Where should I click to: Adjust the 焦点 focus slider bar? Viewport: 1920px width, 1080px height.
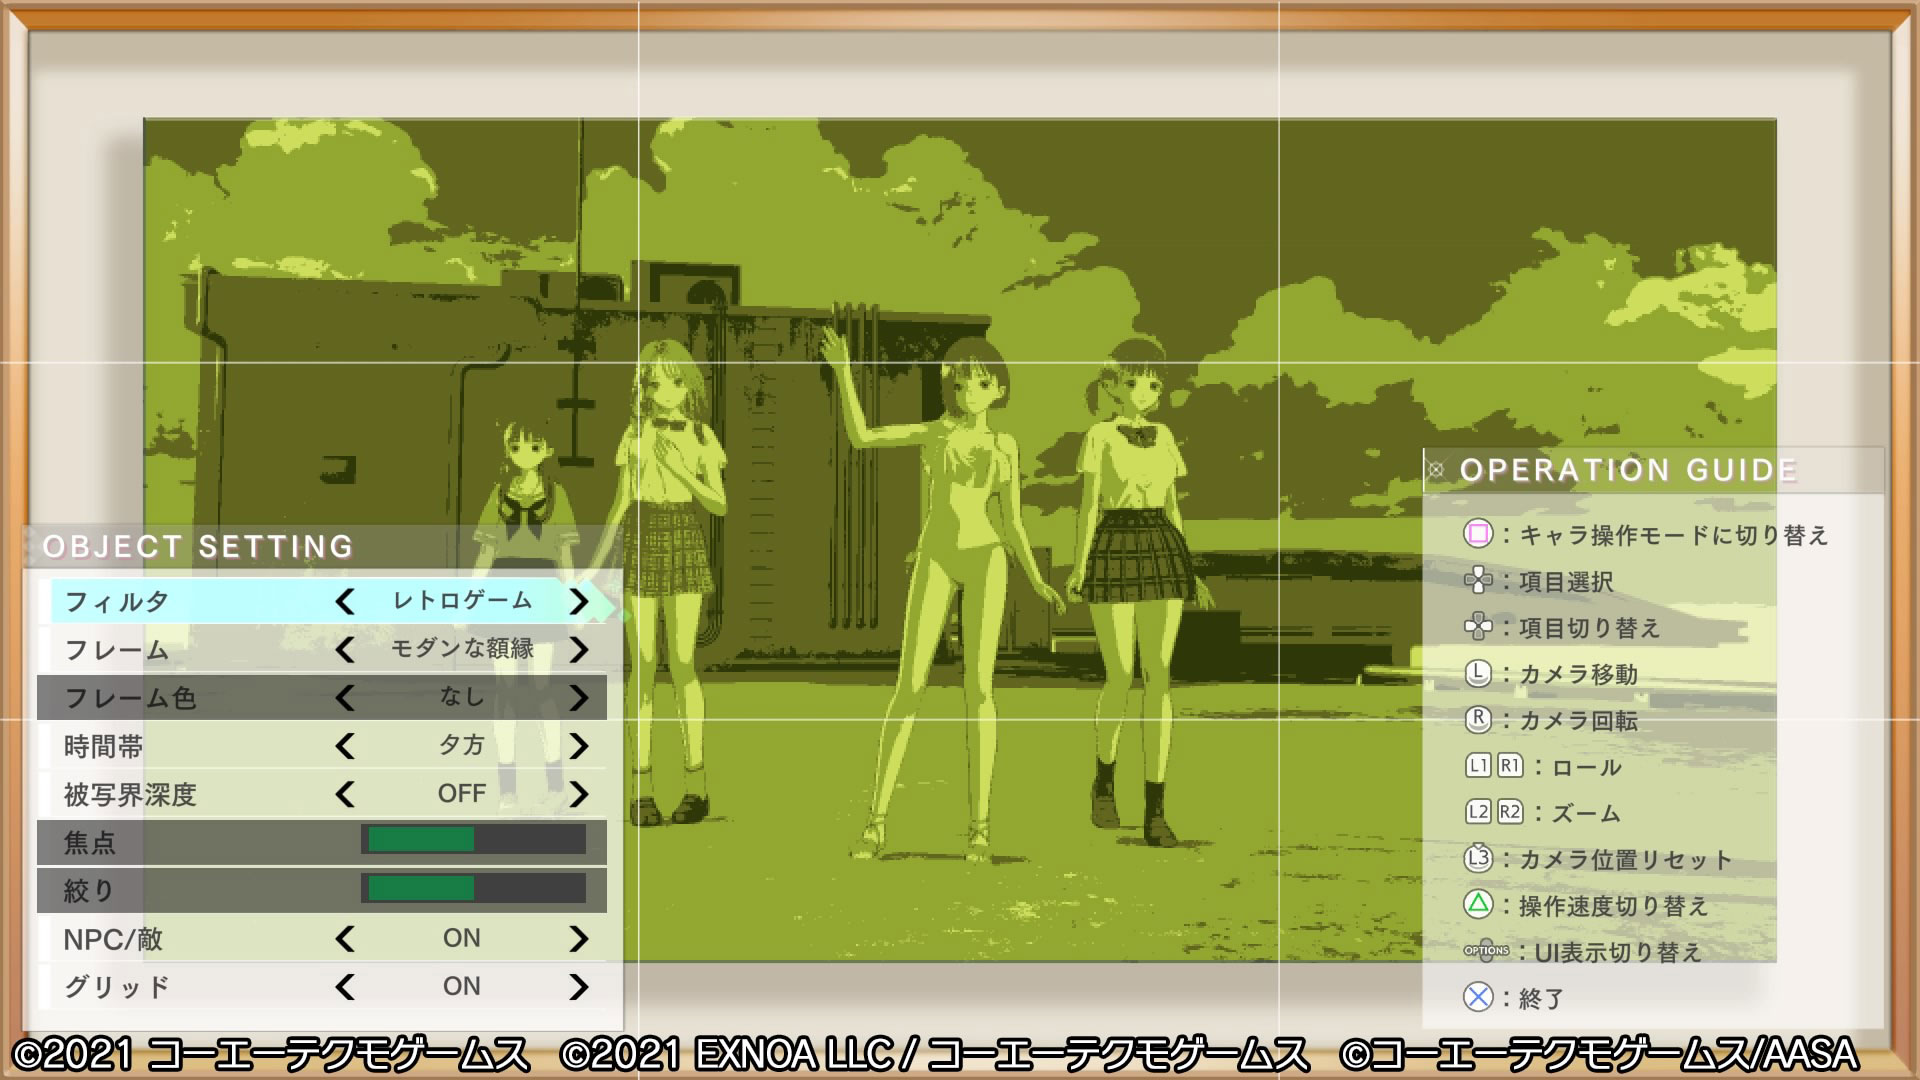point(474,841)
